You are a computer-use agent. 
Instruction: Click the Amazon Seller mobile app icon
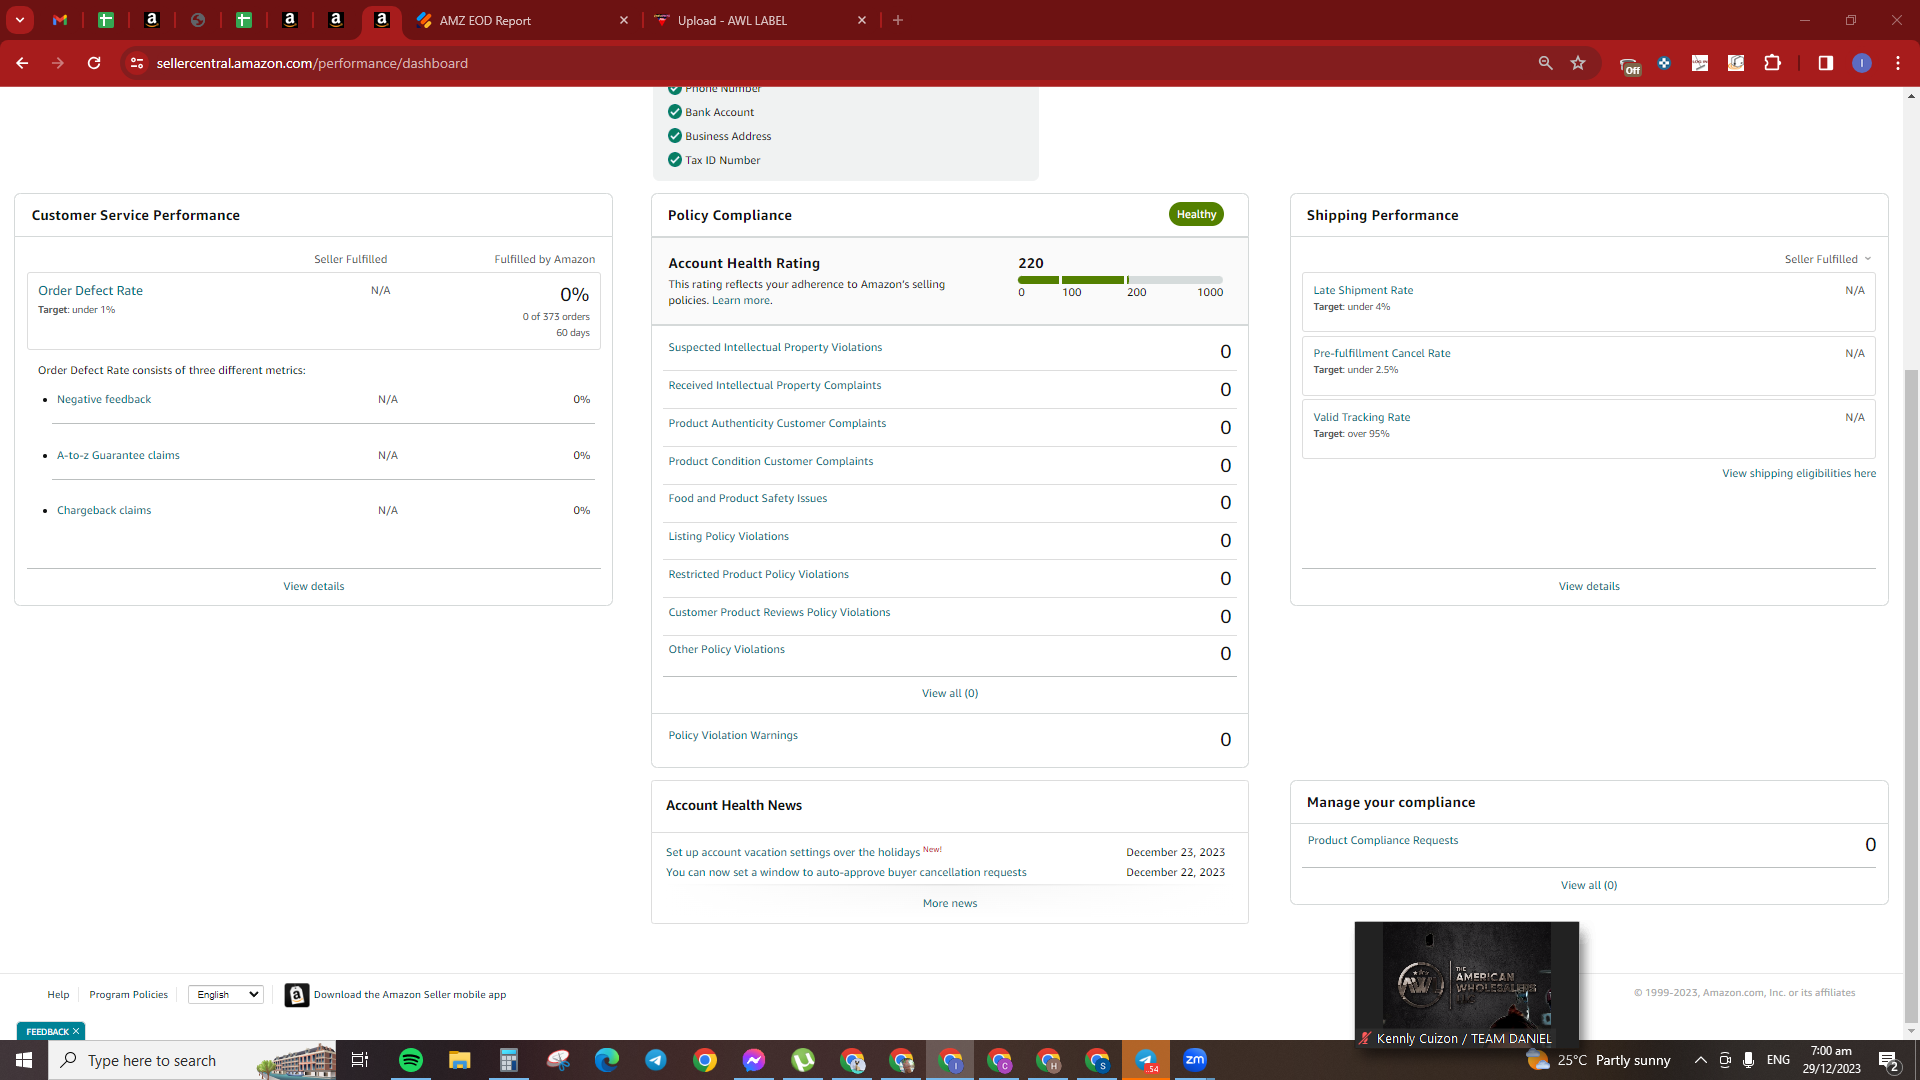pos(296,995)
